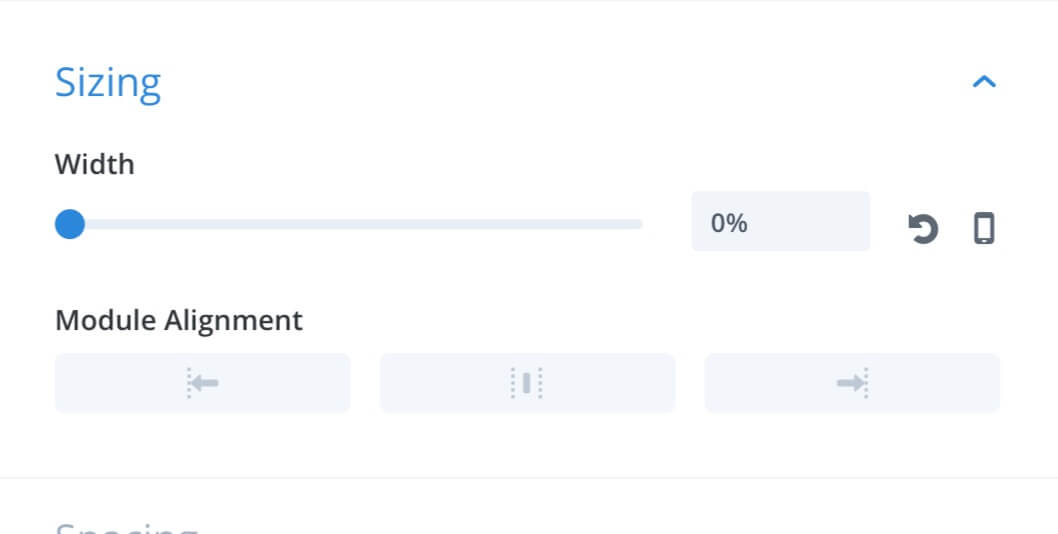The width and height of the screenshot is (1058, 534).
Task: Select the left-arrow alignment button
Action: [x=202, y=383]
